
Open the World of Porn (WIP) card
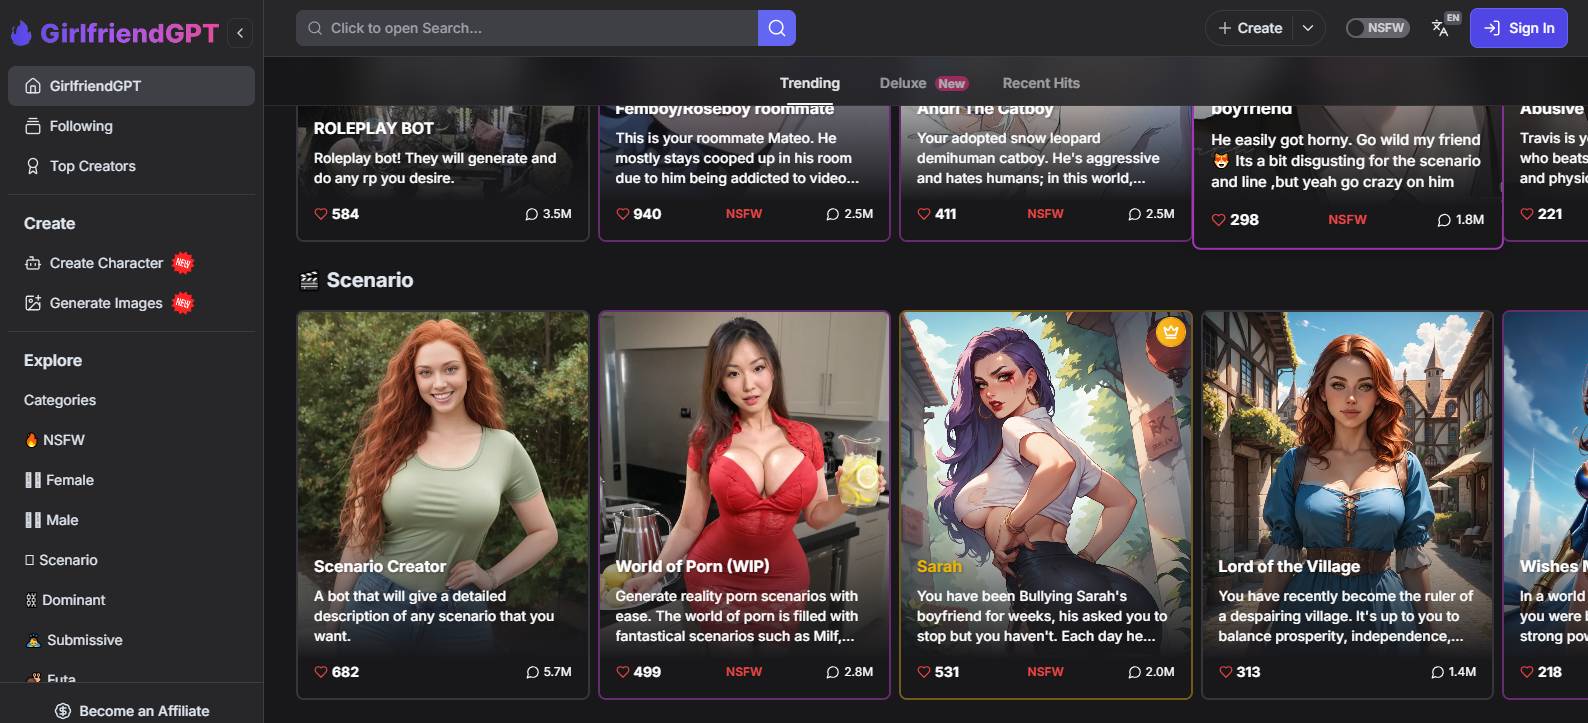tap(744, 505)
